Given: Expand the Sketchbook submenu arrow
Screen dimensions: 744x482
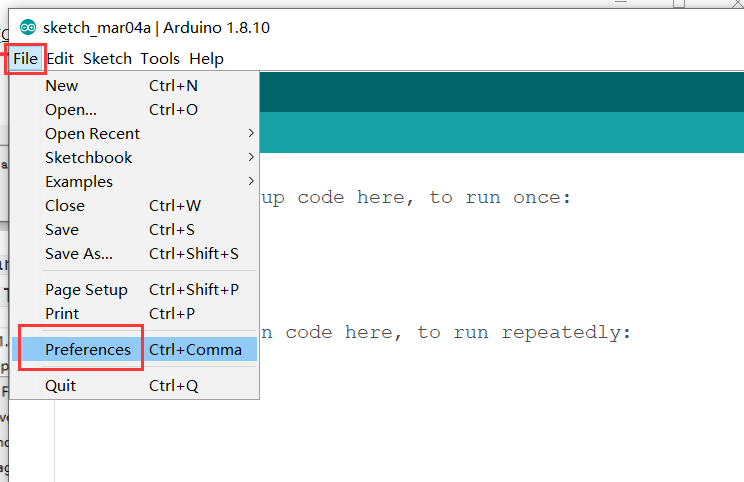Looking at the screenshot, I should (250, 158).
